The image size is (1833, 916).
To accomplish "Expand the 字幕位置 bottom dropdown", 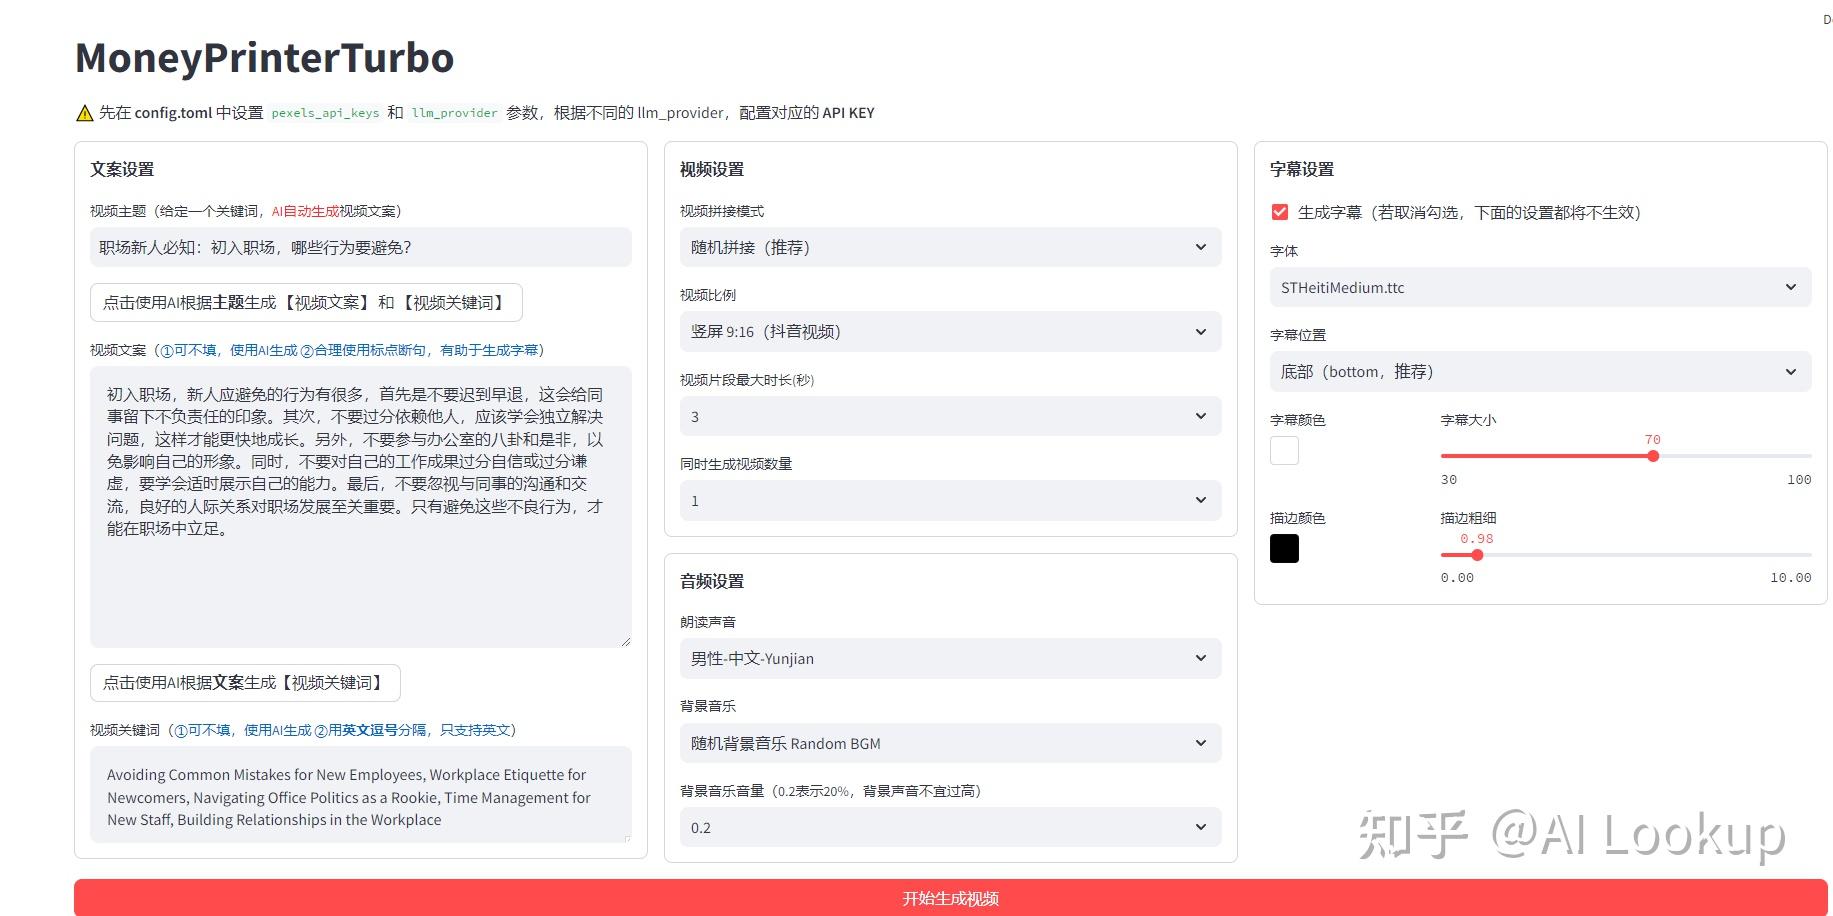I will pos(1540,371).
